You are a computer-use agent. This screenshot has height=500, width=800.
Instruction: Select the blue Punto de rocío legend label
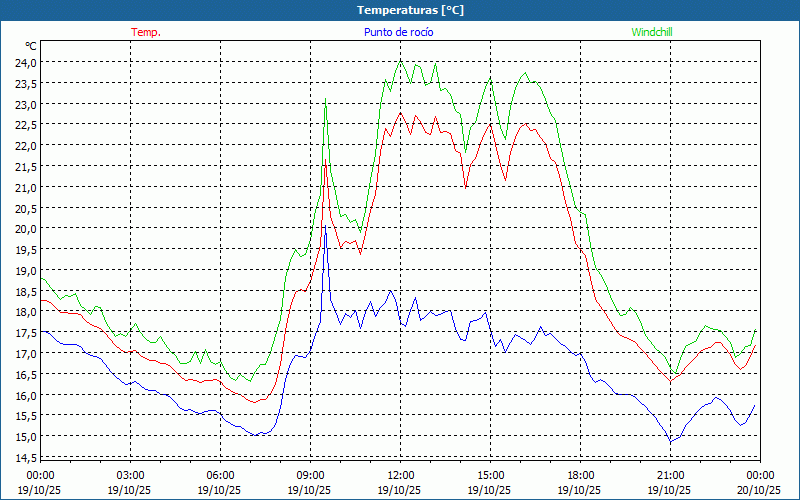pyautogui.click(x=399, y=32)
